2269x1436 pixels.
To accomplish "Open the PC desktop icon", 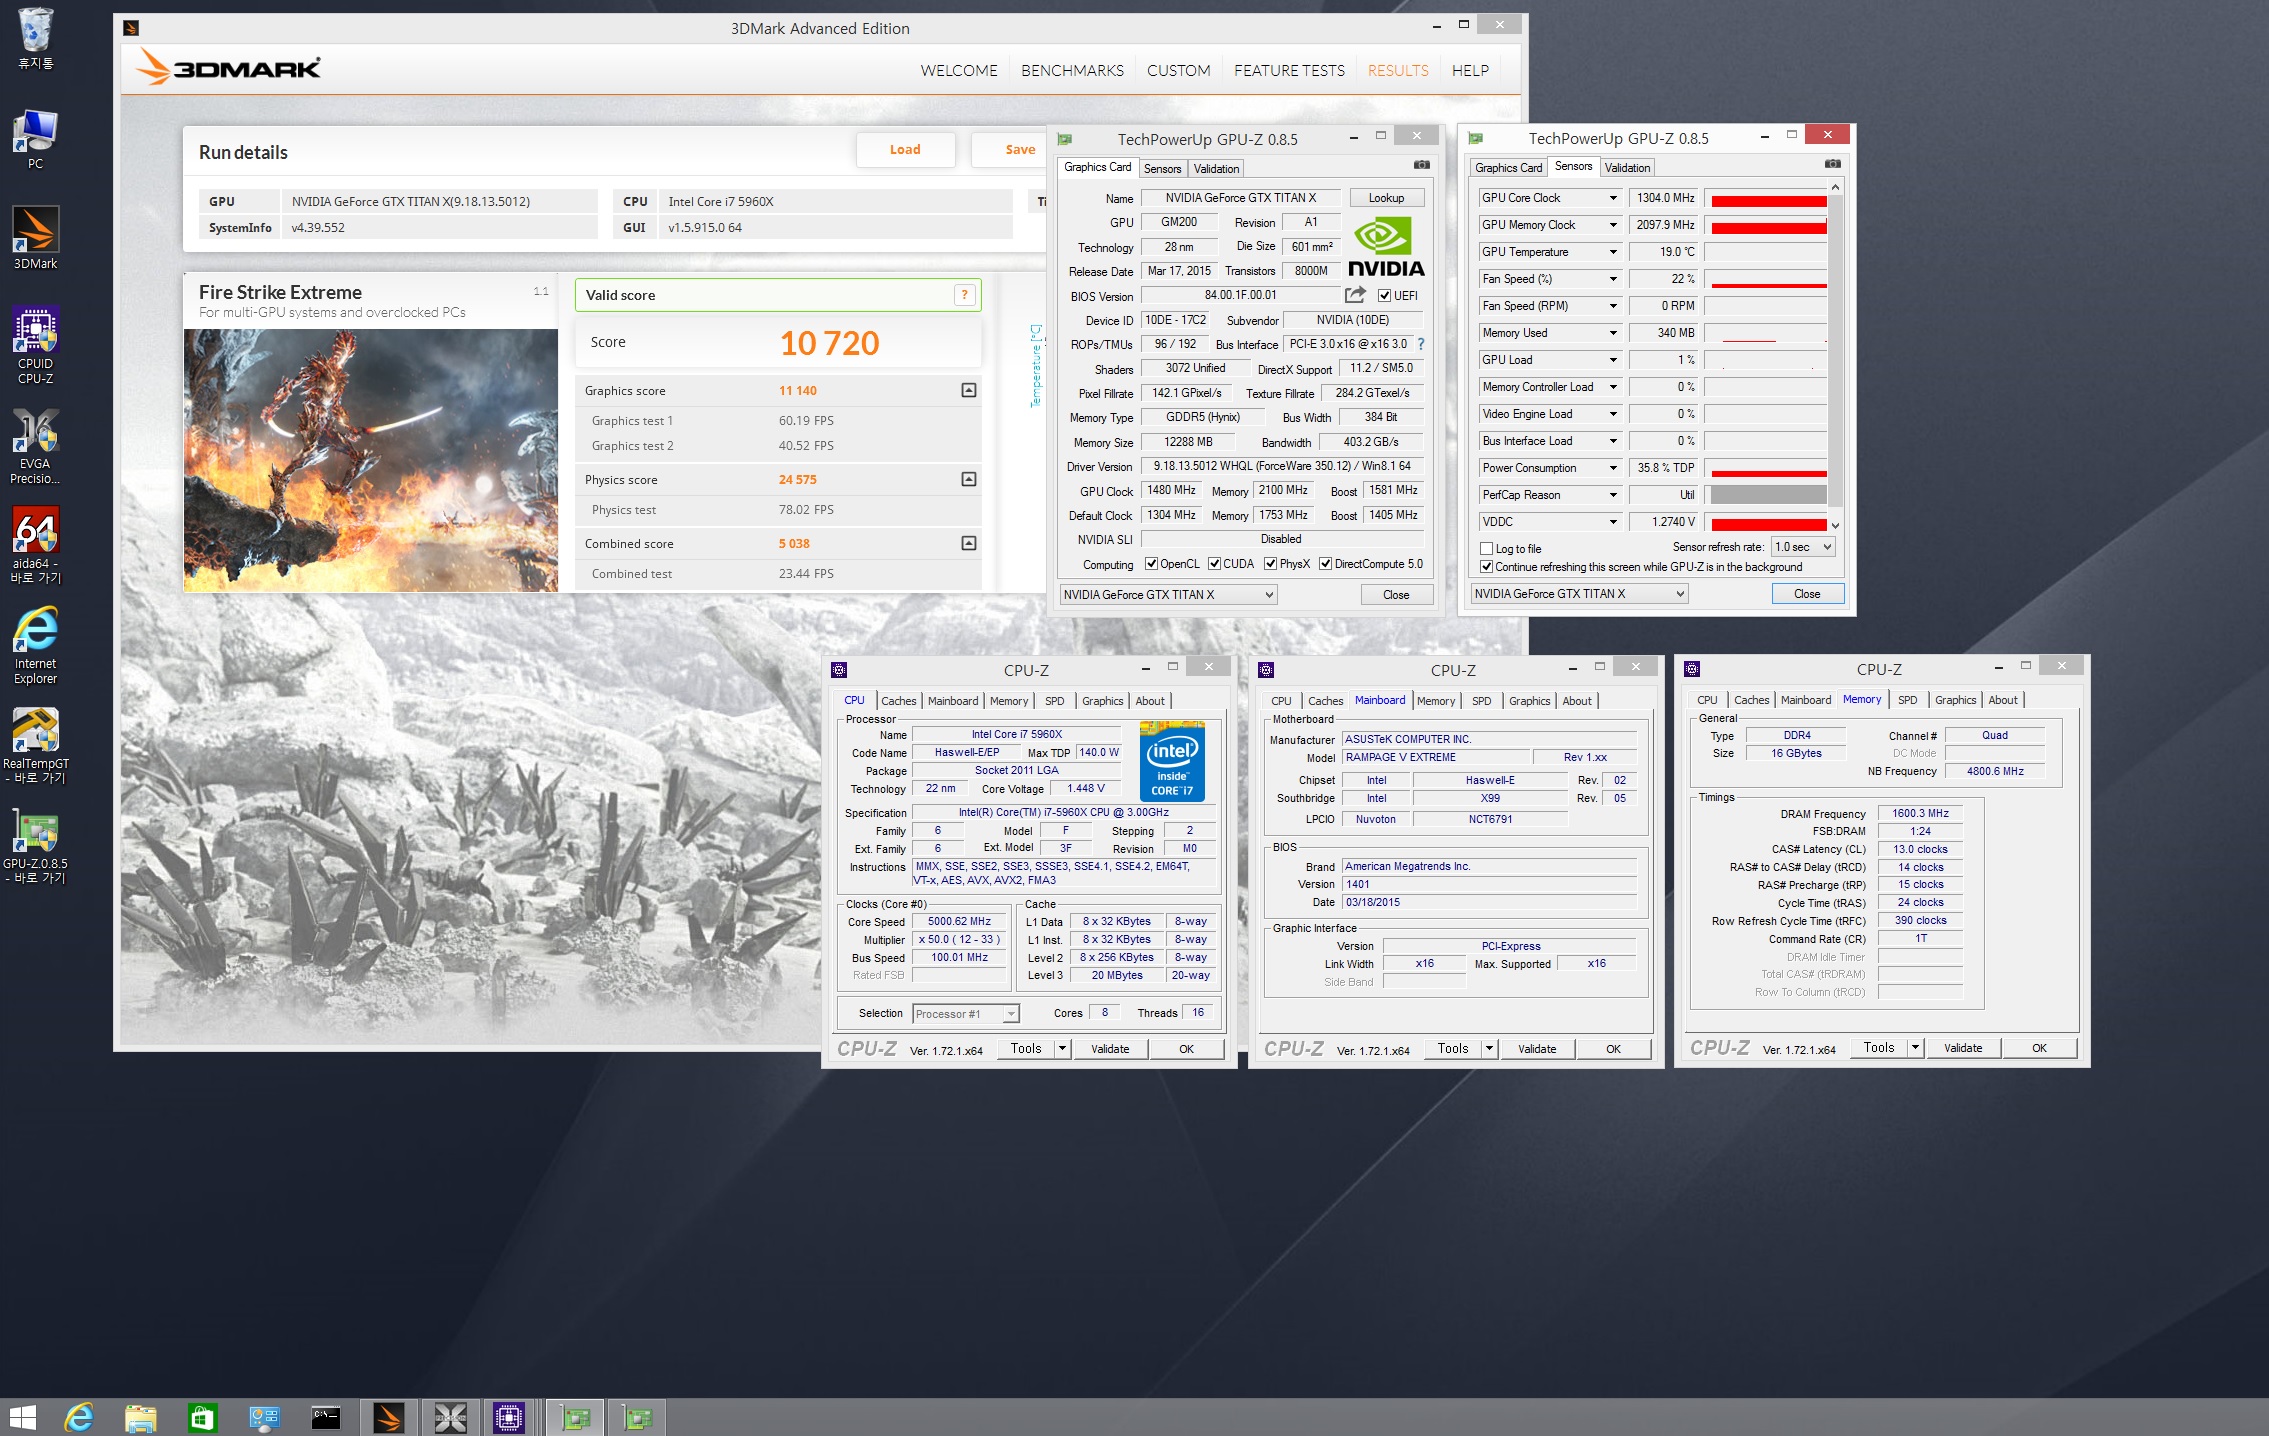I will [x=35, y=139].
